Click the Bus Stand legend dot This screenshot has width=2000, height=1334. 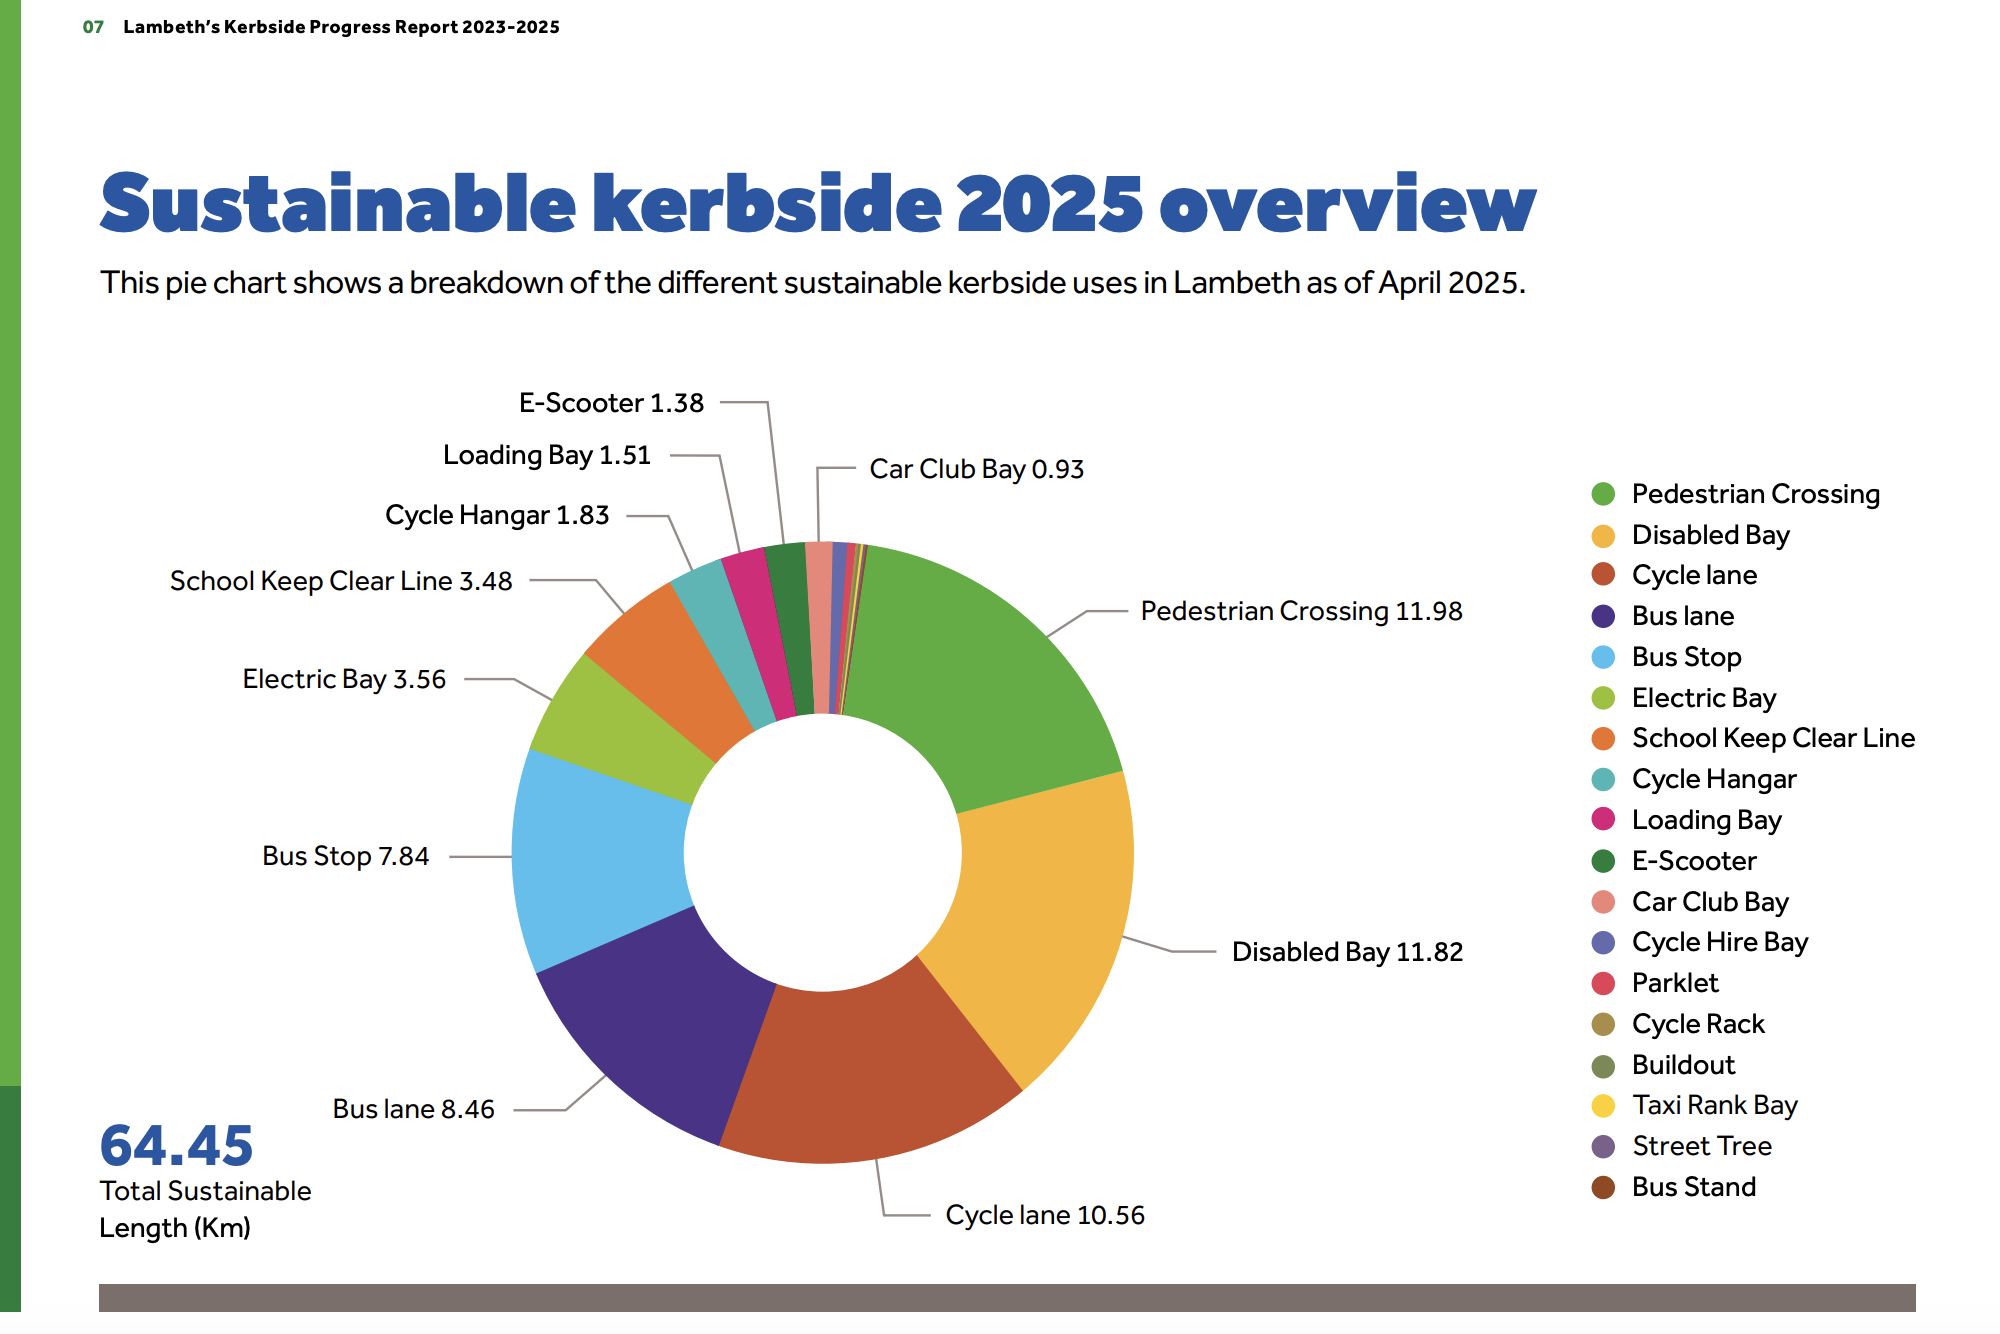[1603, 1187]
